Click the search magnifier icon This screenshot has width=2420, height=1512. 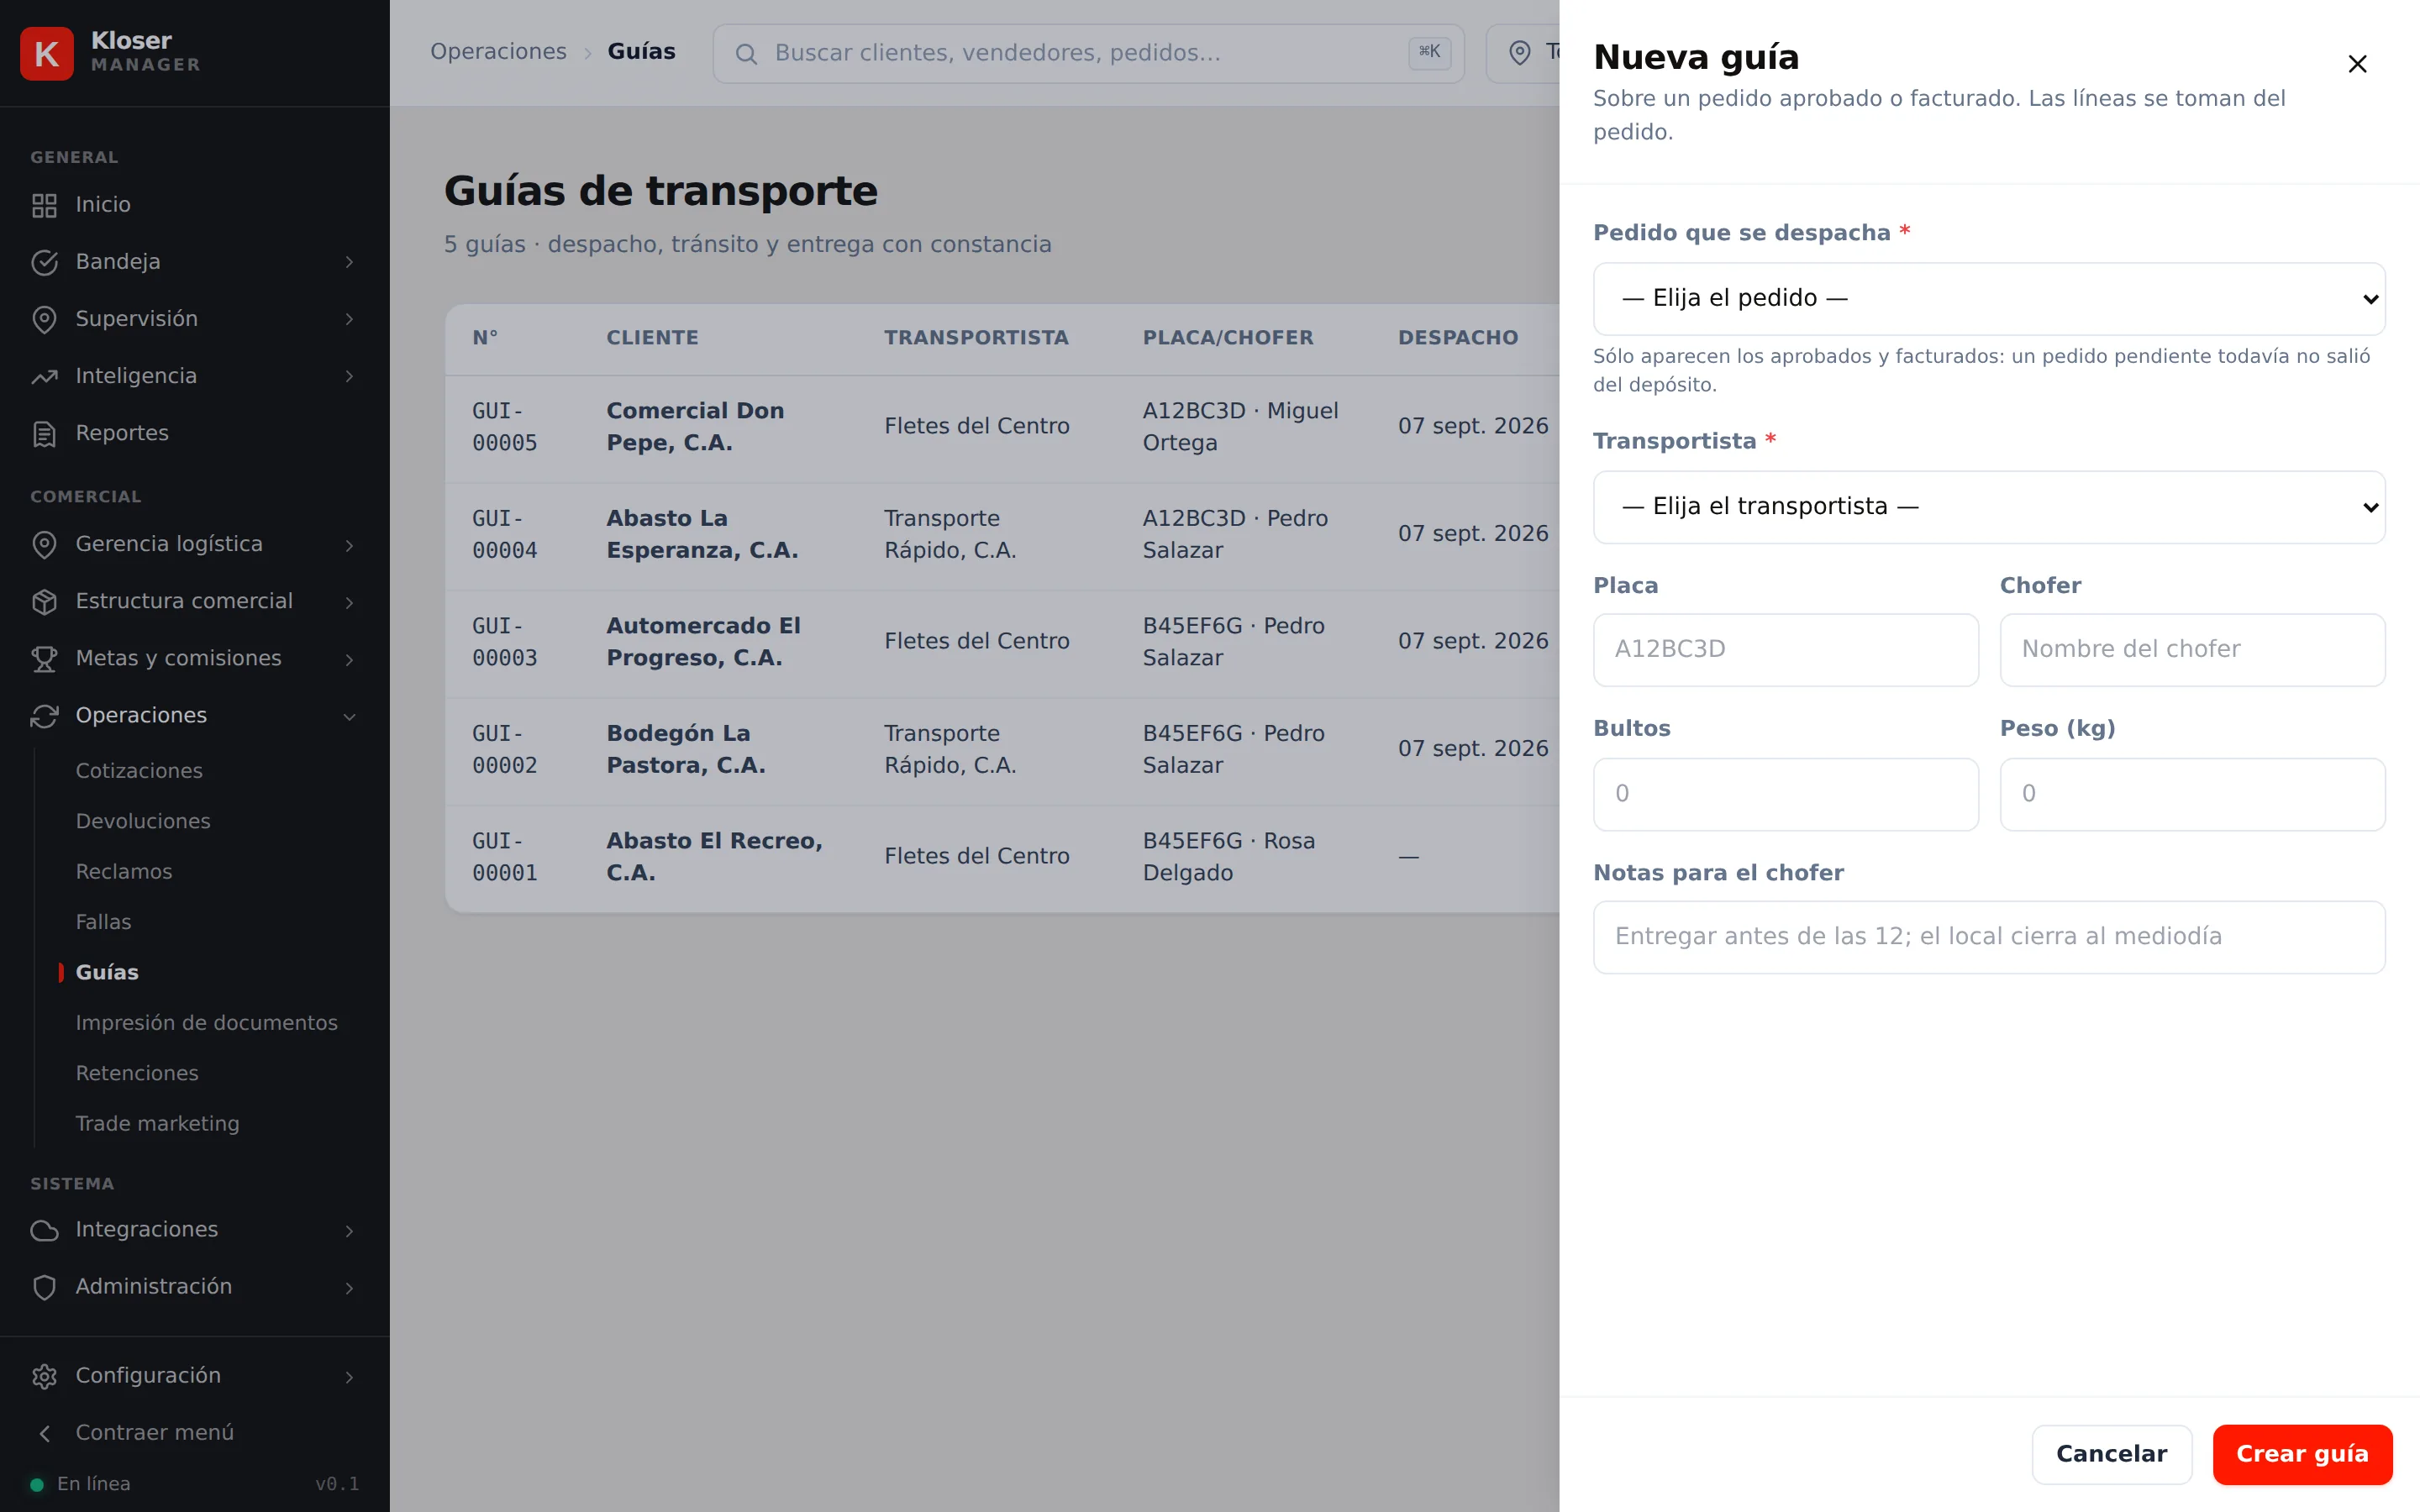coord(746,54)
